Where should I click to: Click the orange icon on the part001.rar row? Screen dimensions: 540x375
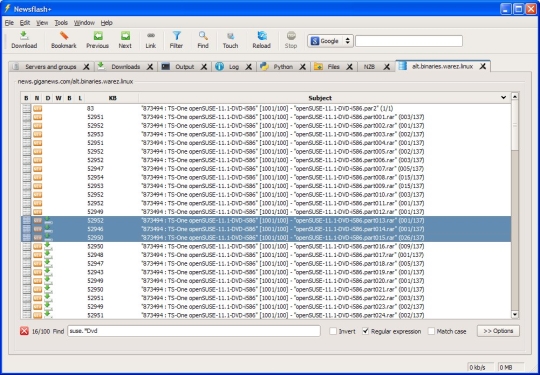(x=38, y=117)
